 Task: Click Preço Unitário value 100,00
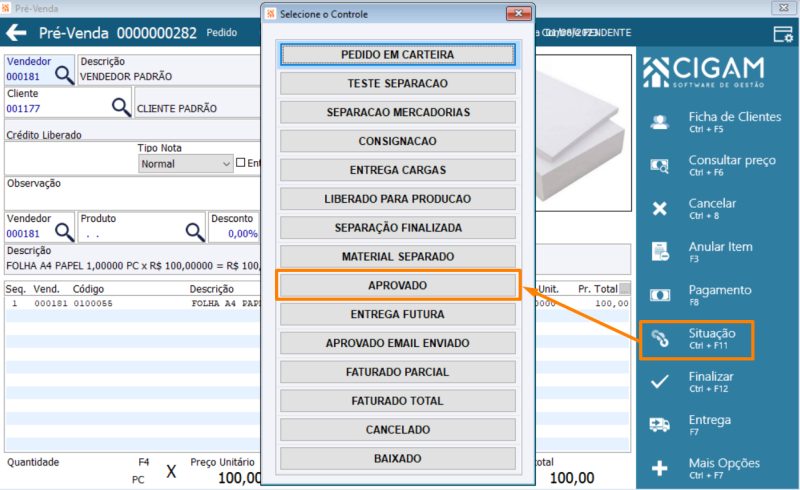point(239,478)
